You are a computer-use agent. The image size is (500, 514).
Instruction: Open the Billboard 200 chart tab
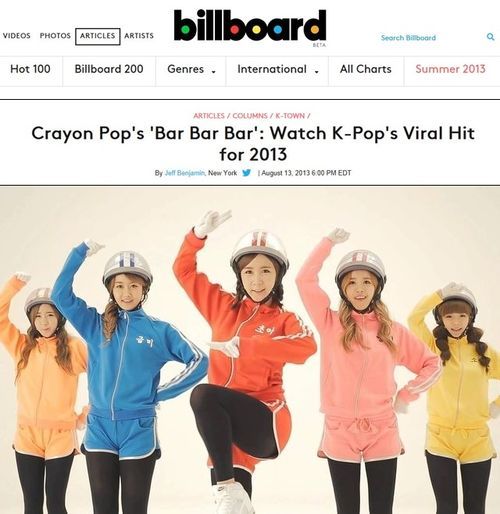pyautogui.click(x=109, y=69)
